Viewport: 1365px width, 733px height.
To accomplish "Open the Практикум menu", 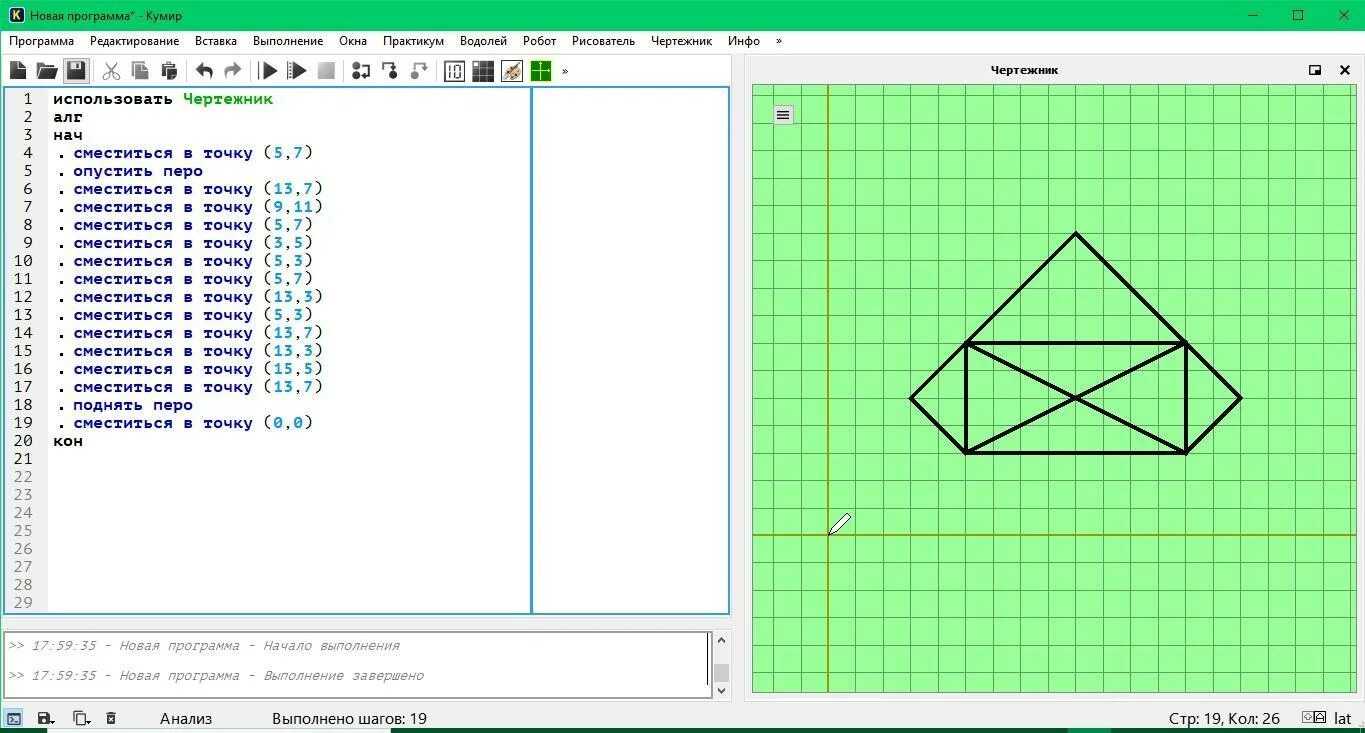I will click(413, 41).
